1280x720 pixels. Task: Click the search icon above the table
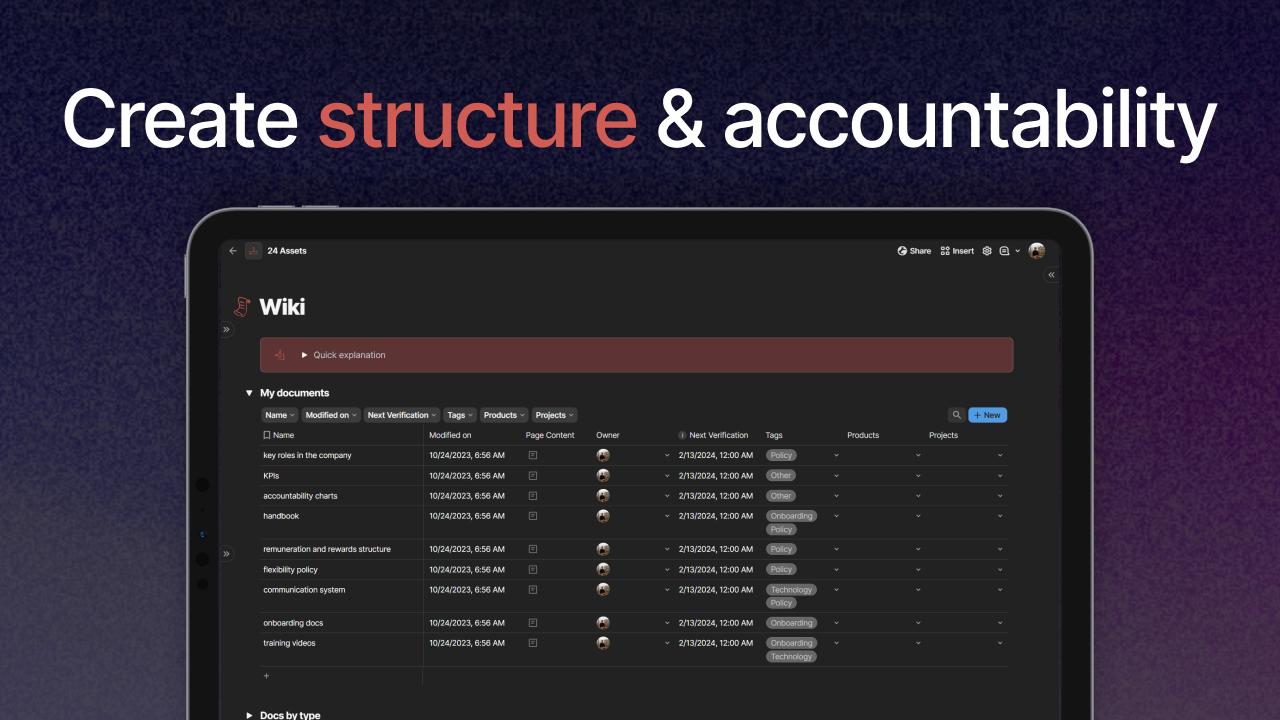point(956,415)
